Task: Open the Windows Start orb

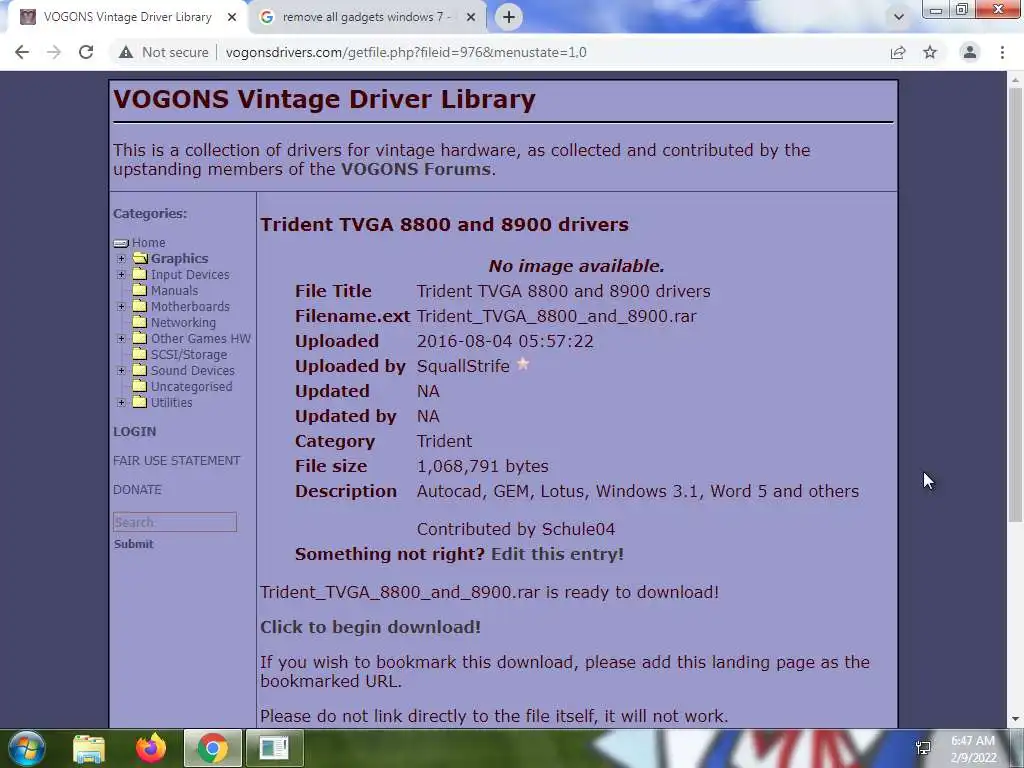Action: pos(27,748)
